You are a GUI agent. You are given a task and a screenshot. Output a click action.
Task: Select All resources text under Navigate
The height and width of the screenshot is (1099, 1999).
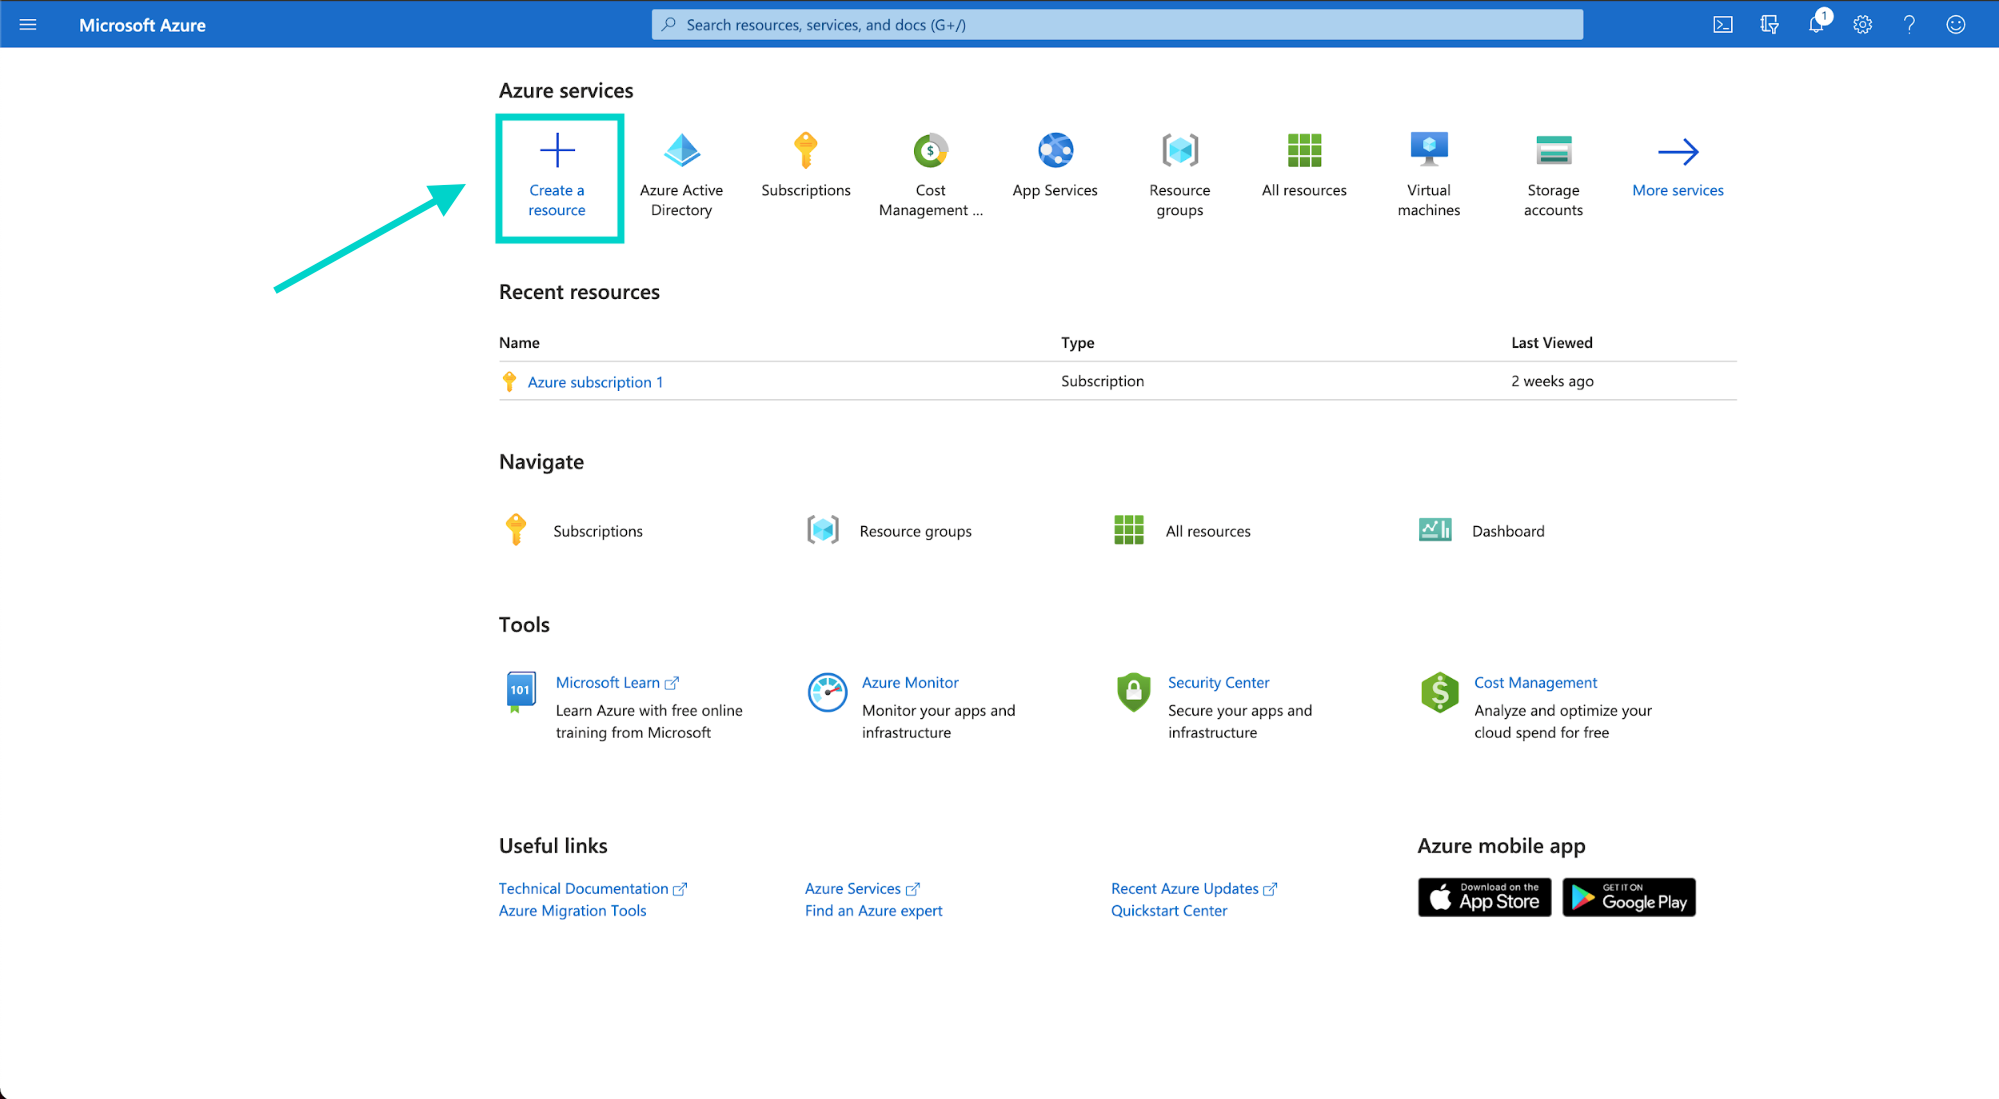(1208, 531)
